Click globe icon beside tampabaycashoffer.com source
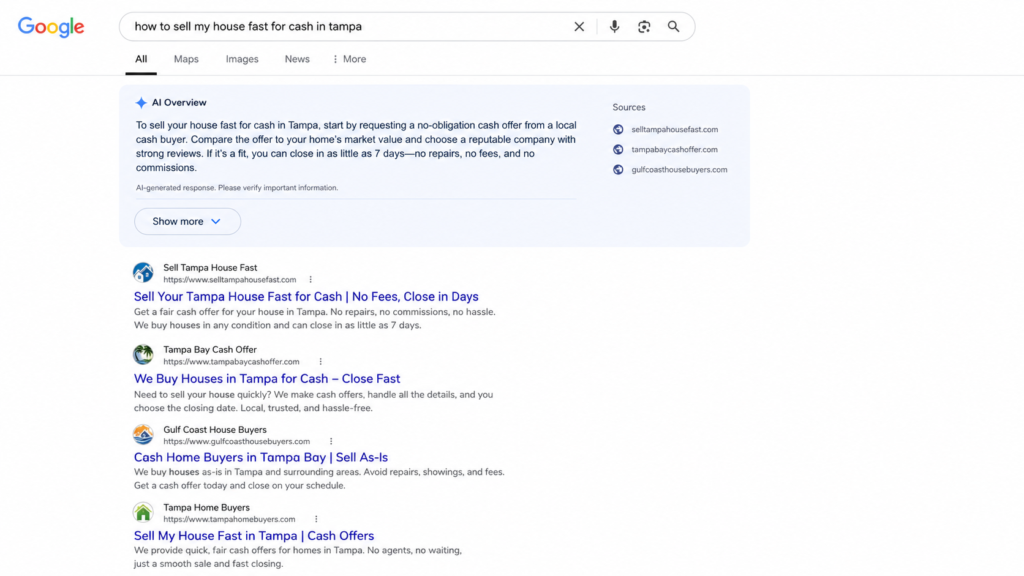Image resolution: width=1024 pixels, height=576 pixels. (x=618, y=150)
